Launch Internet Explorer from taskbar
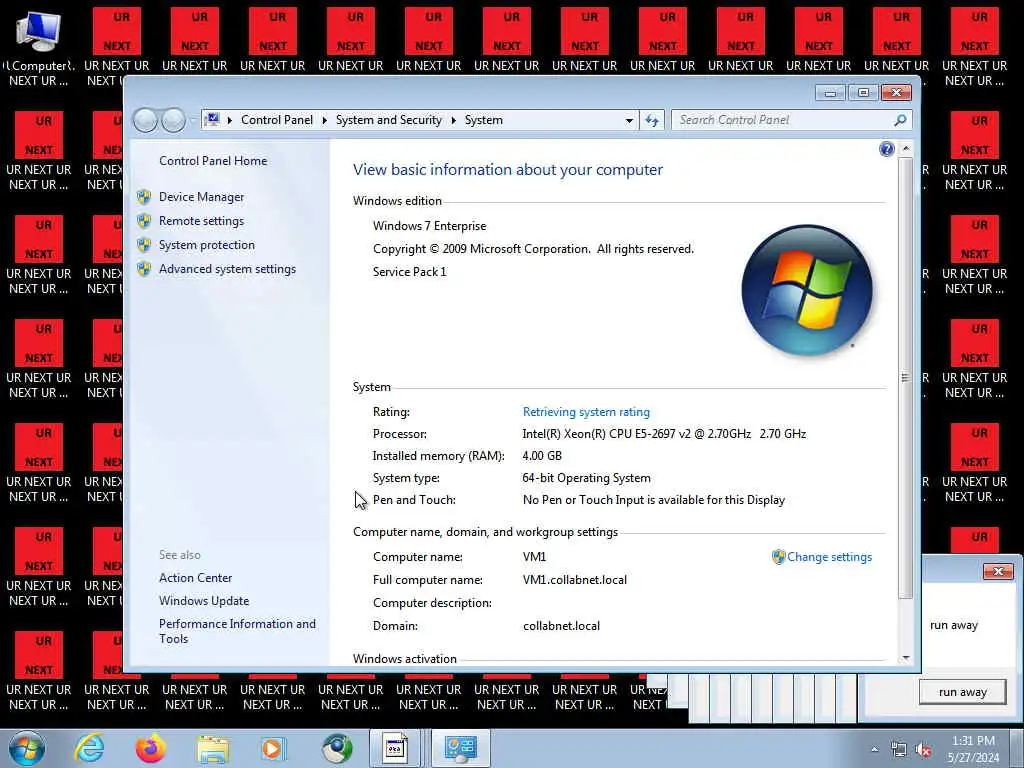This screenshot has height=768, width=1024. (89, 748)
